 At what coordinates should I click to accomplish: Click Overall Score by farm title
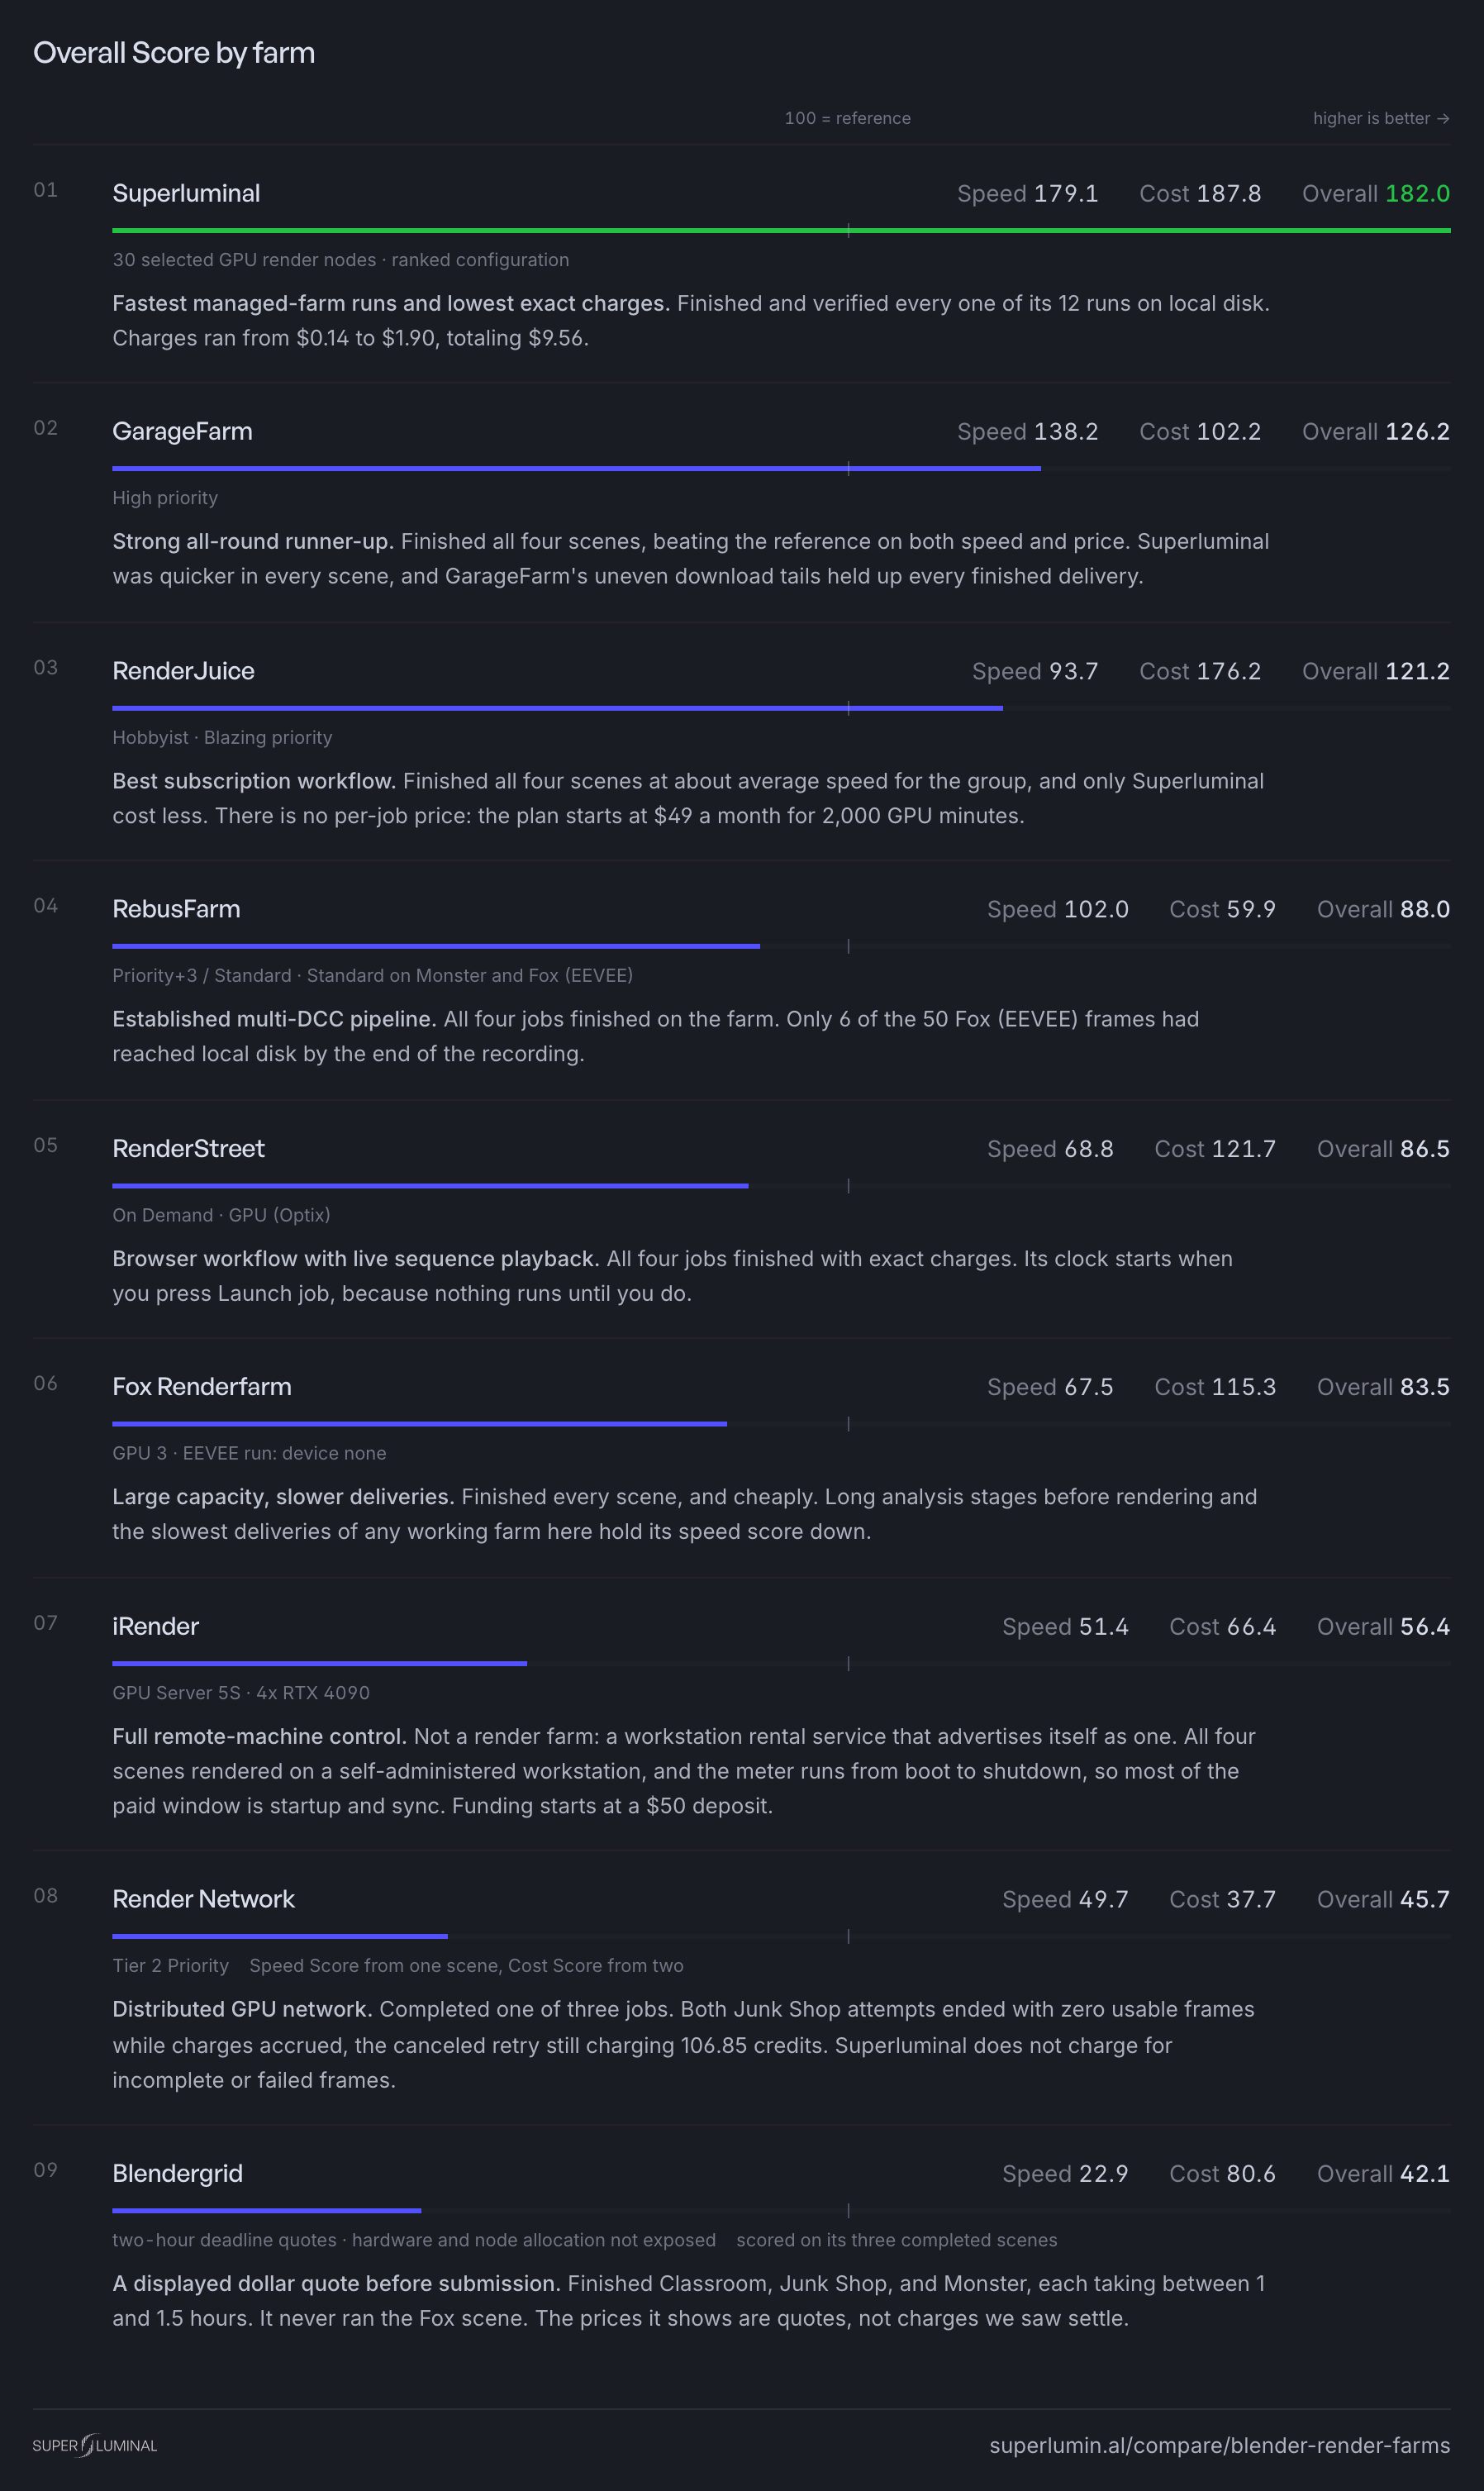point(174,52)
